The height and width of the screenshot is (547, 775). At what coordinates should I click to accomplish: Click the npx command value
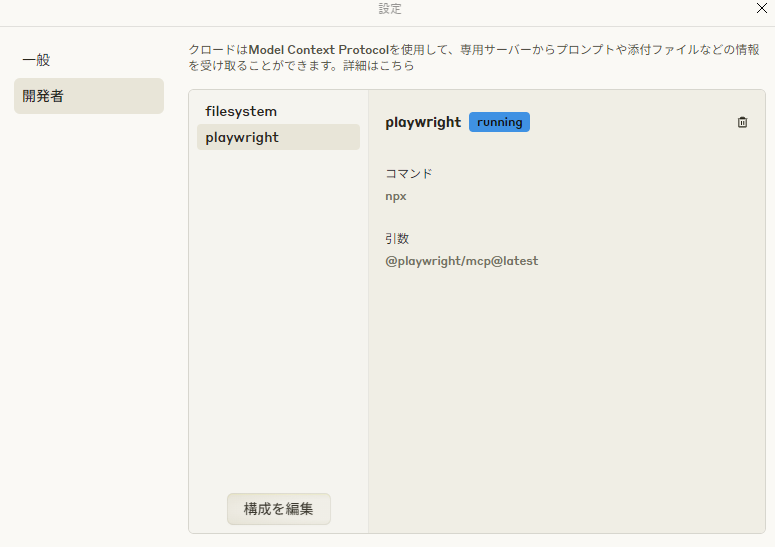pyautogui.click(x=396, y=196)
